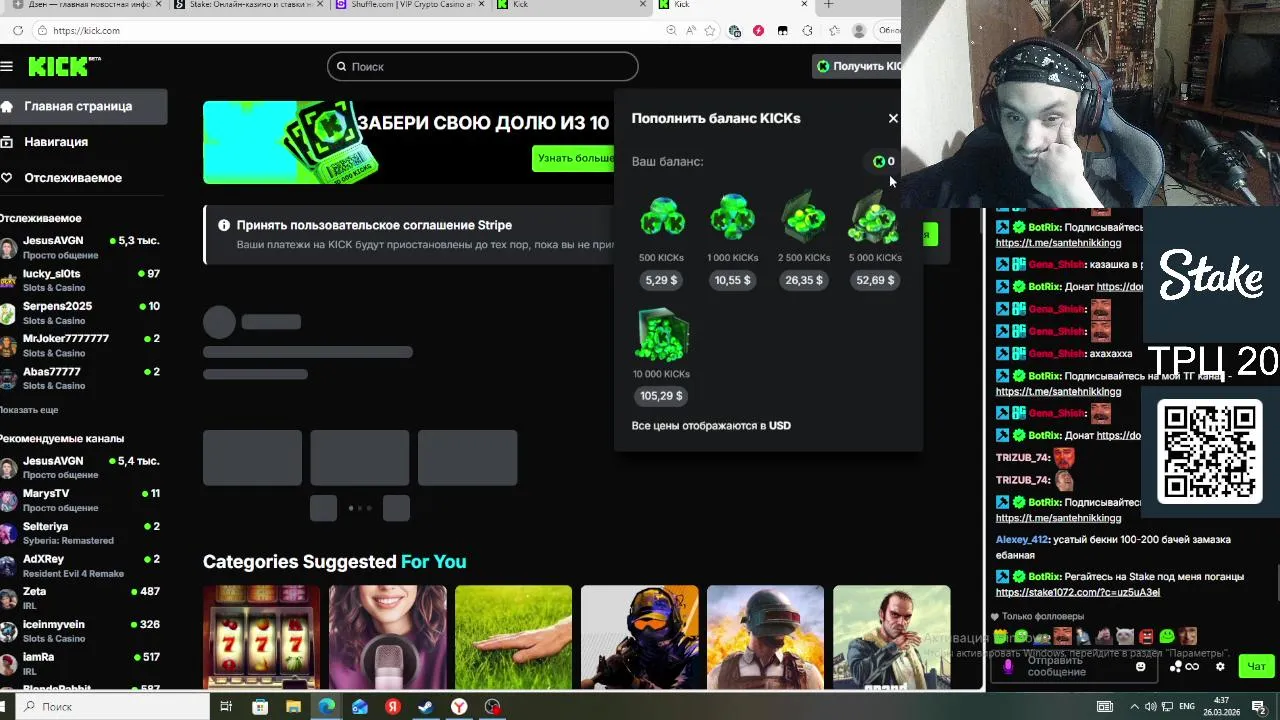Buy 5 000 KICKs for 52,69 $
1280x720 pixels.
(875, 280)
